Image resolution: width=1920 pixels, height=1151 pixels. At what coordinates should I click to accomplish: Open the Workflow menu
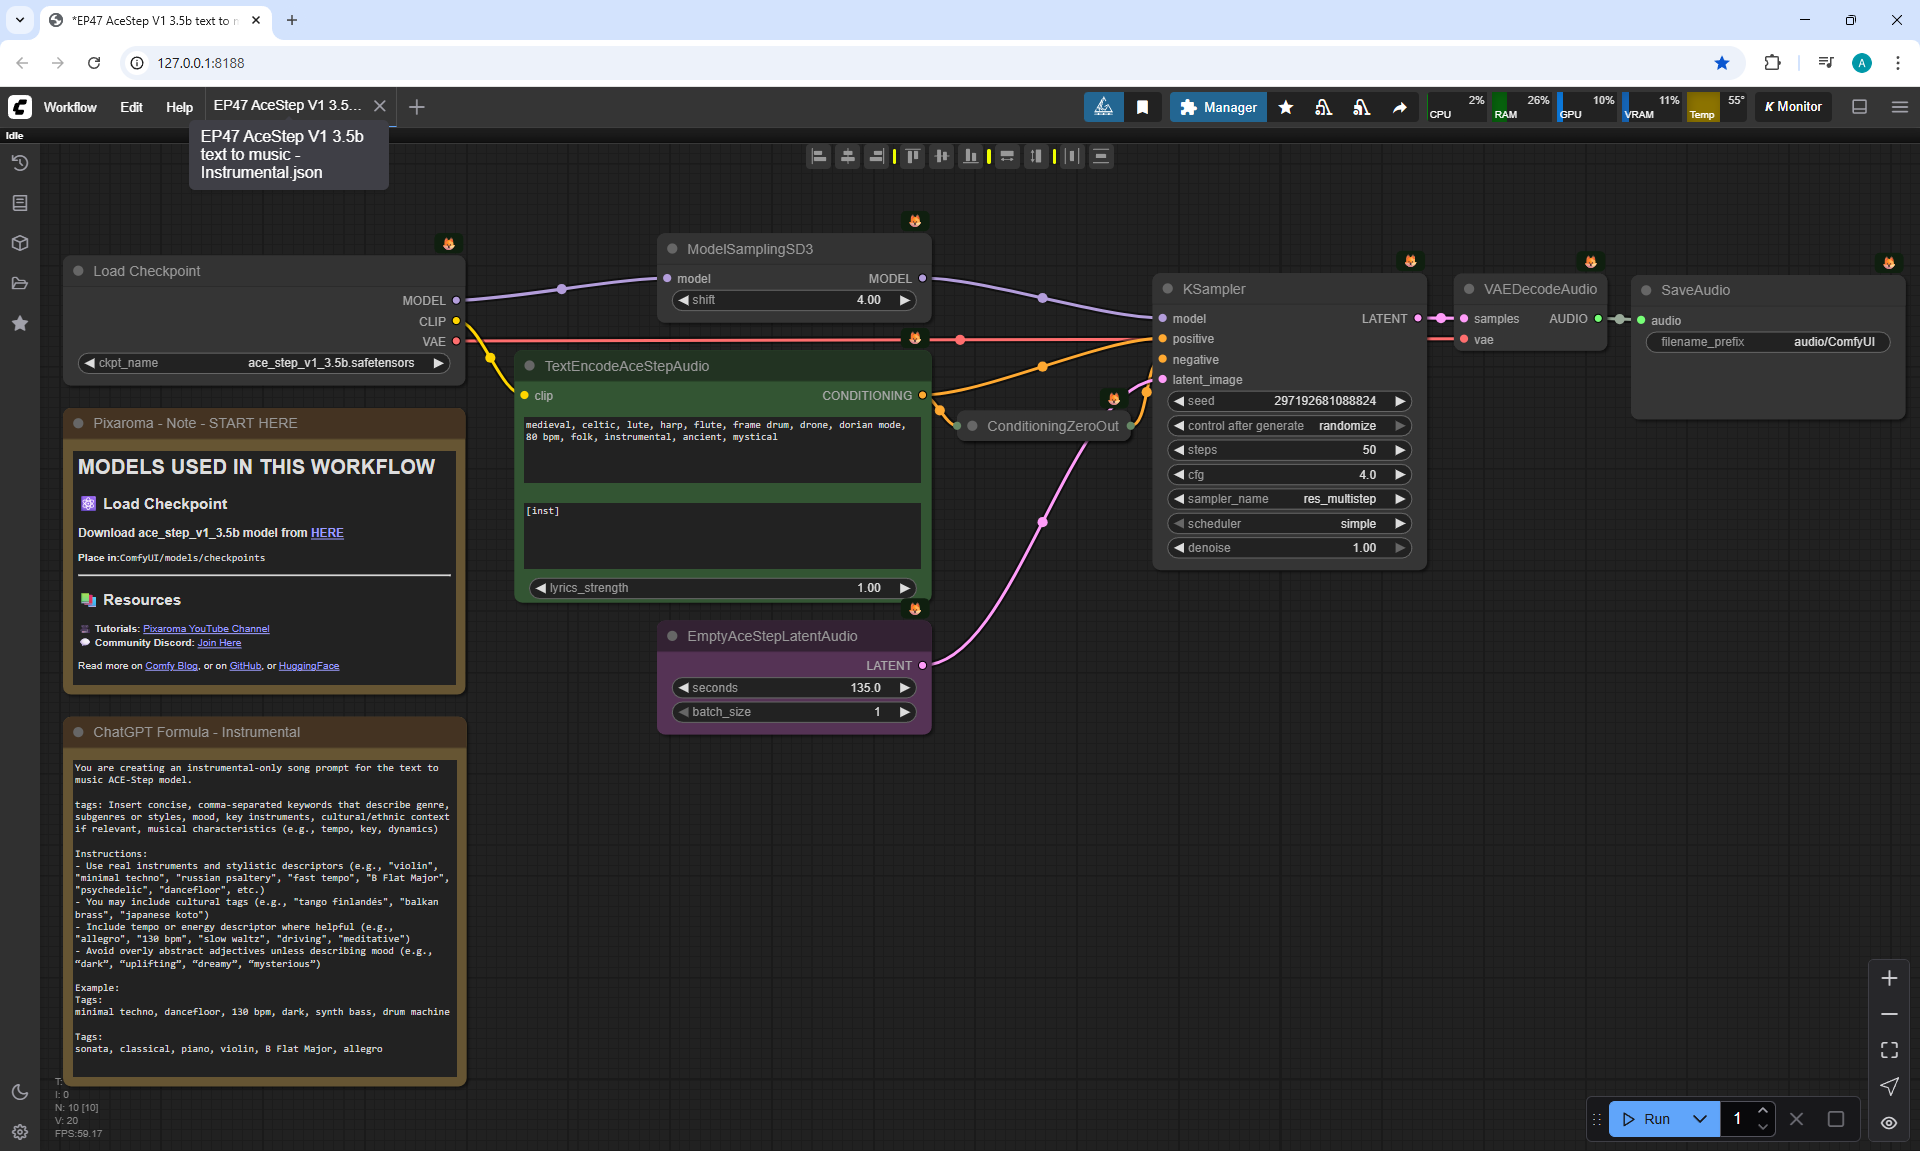(70, 107)
